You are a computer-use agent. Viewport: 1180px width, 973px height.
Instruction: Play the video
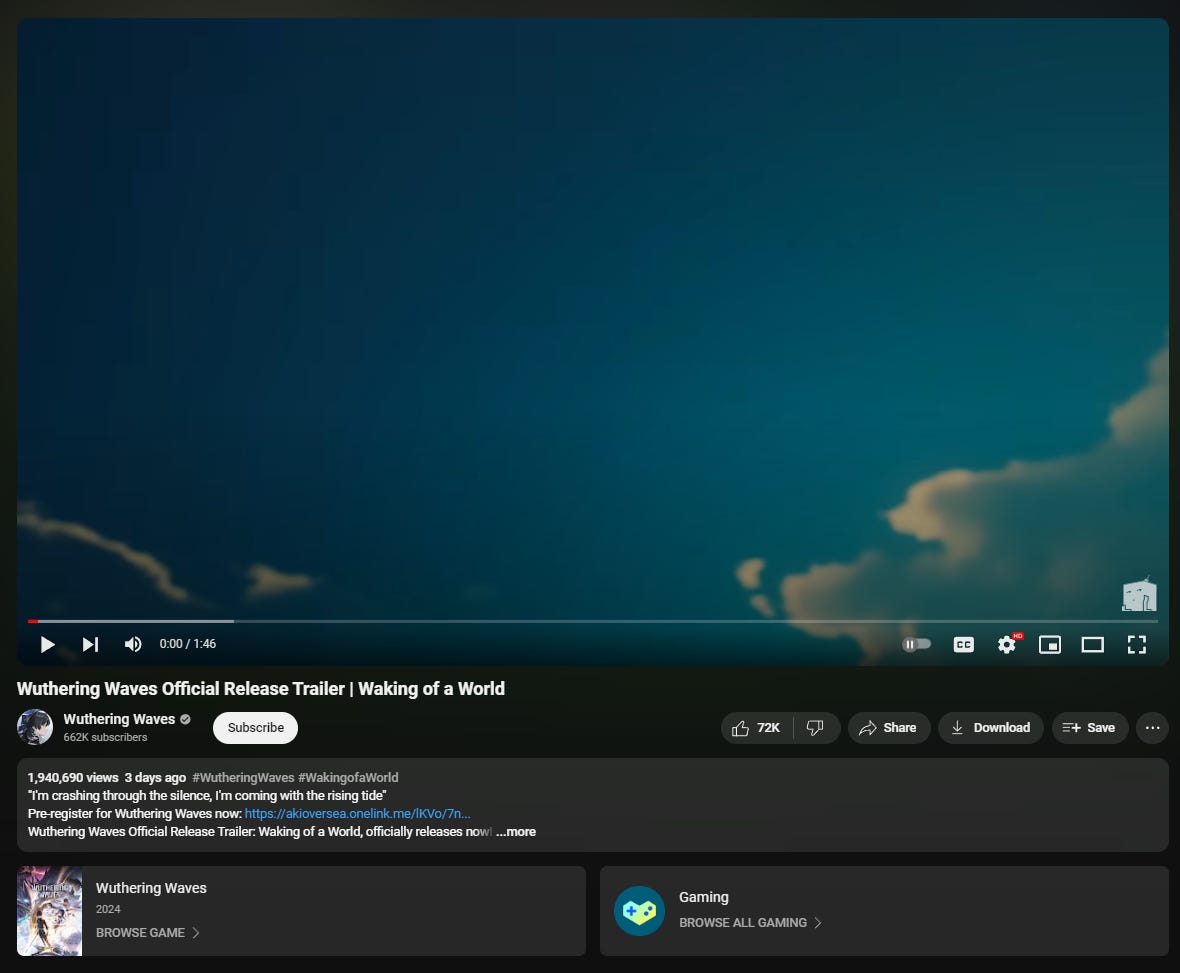click(47, 644)
